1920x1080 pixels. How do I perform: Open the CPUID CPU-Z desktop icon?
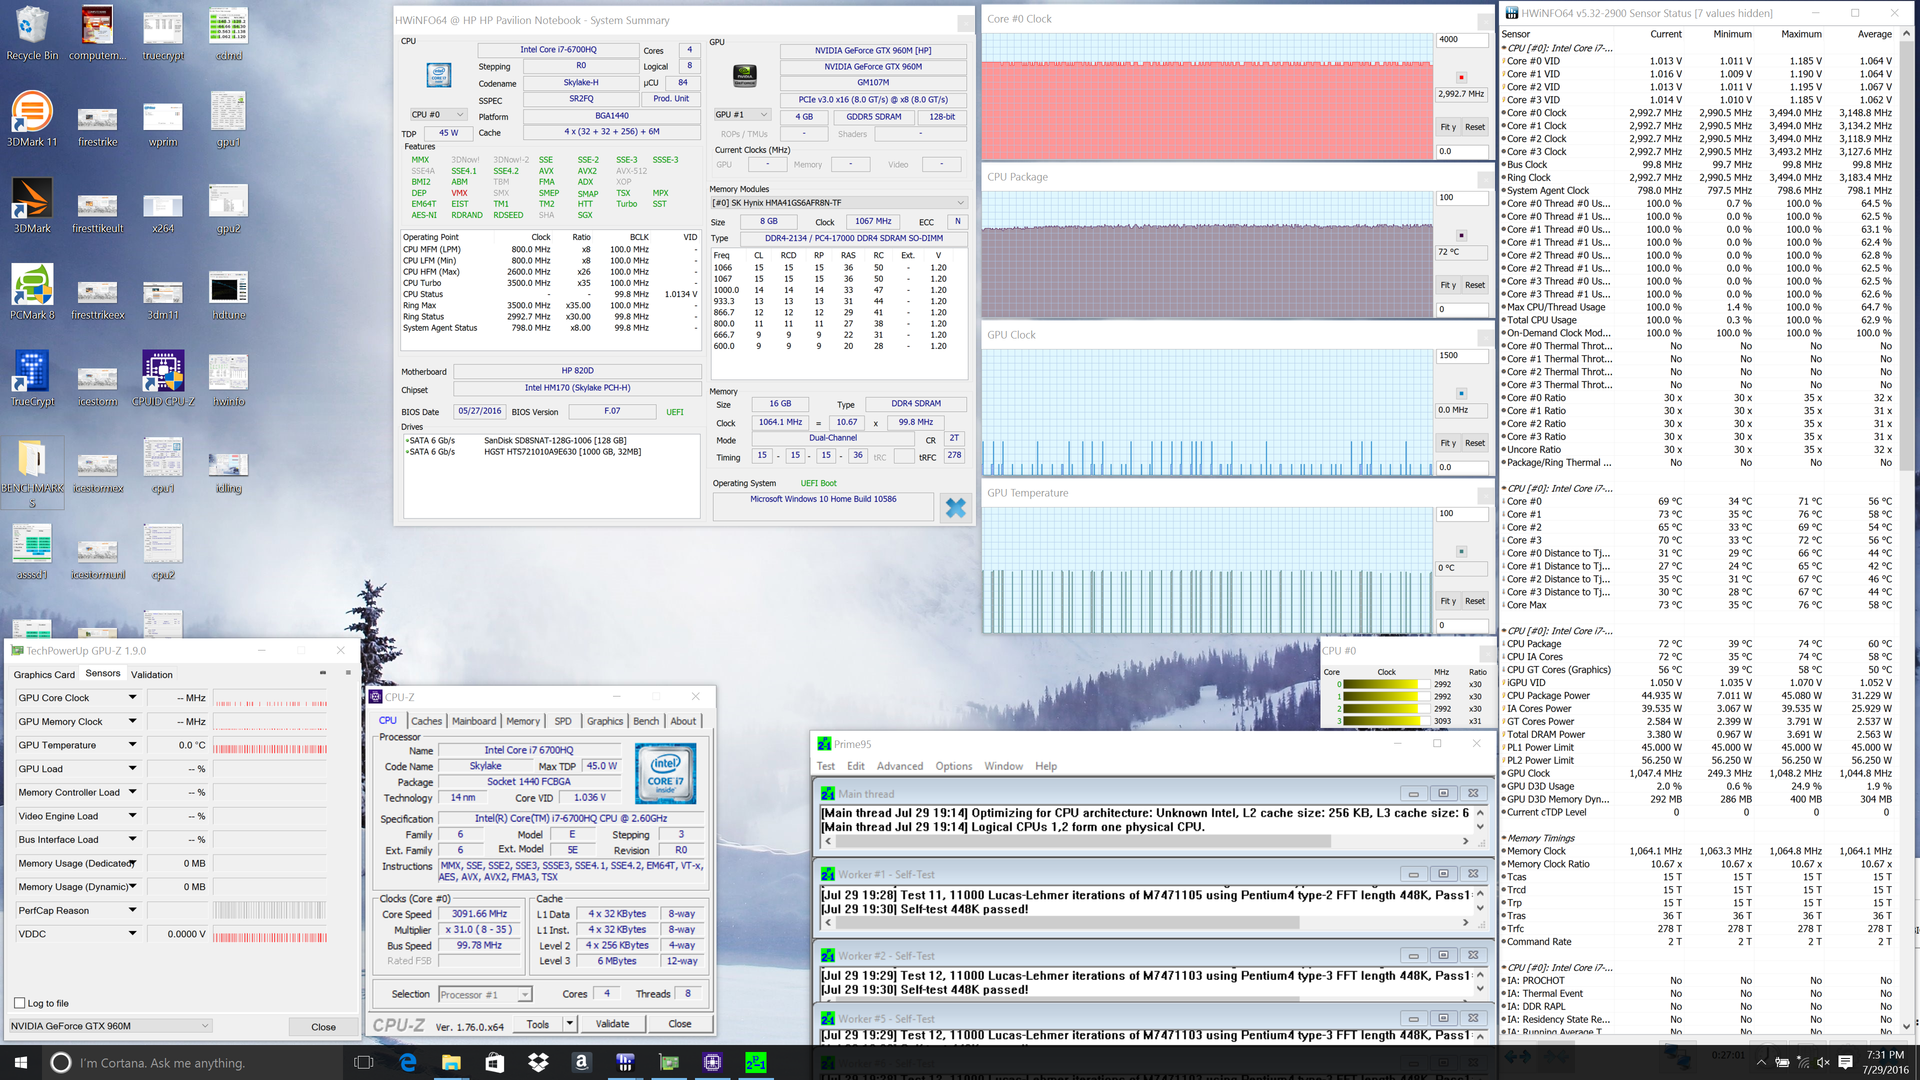163,372
